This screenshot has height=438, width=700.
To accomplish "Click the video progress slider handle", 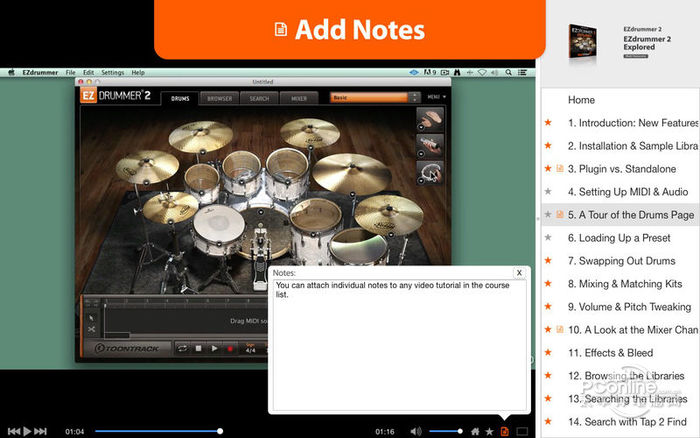I will 220,431.
